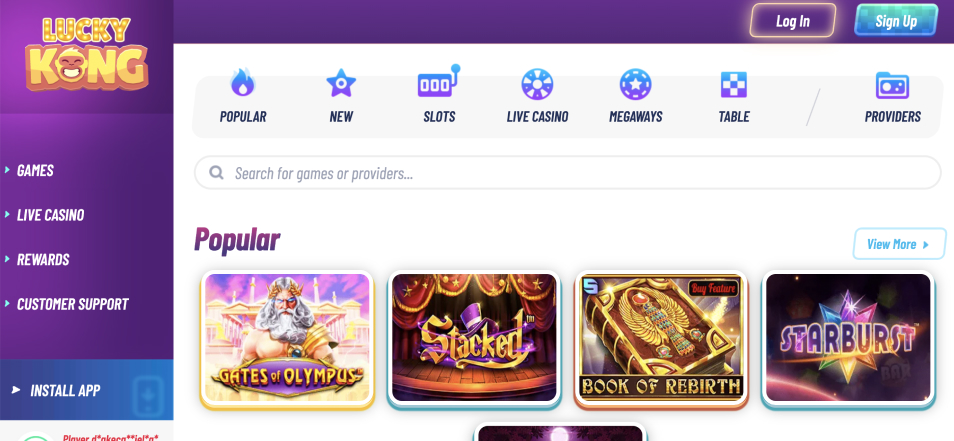Screen dimensions: 954x441
Task: Select the Live Casino wheel icon
Action: (537, 84)
